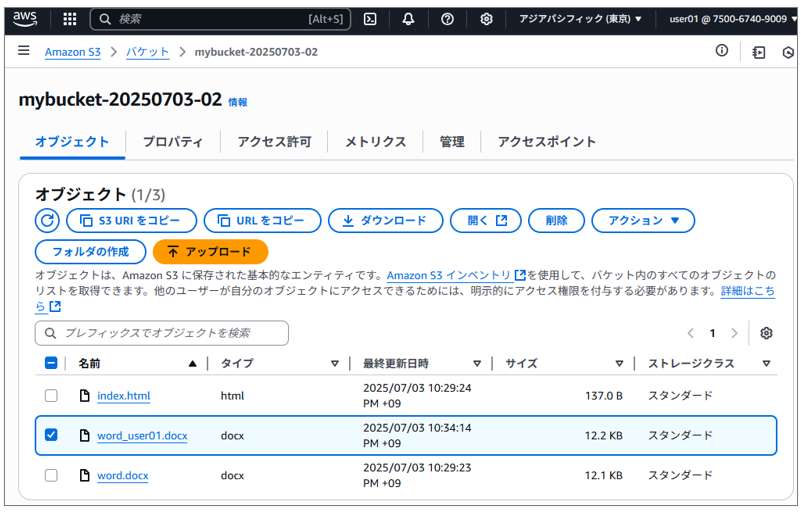Sort by ストレージクラス column arrow

pyautogui.click(x=766, y=364)
